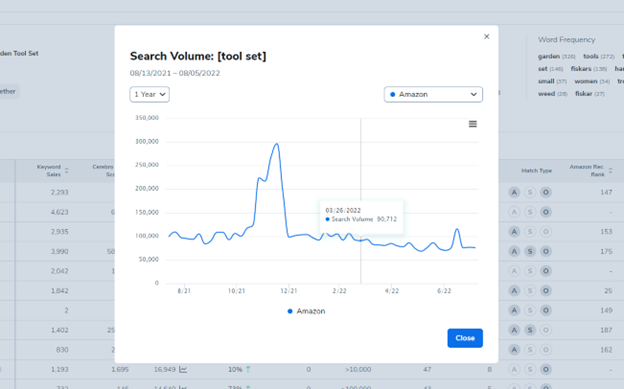Open the chart hamburger menu icon

pos(472,124)
